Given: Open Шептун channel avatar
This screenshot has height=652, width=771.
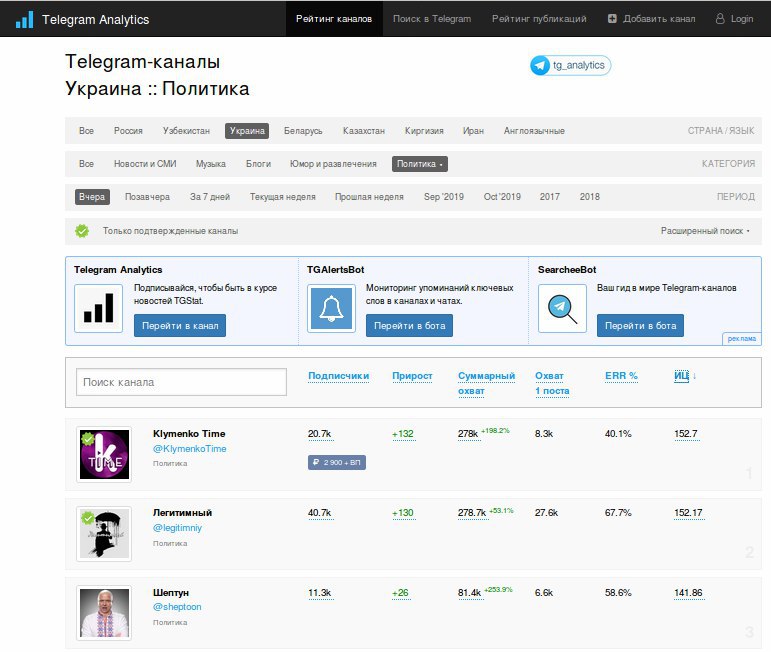Looking at the screenshot, I should click(x=104, y=613).
